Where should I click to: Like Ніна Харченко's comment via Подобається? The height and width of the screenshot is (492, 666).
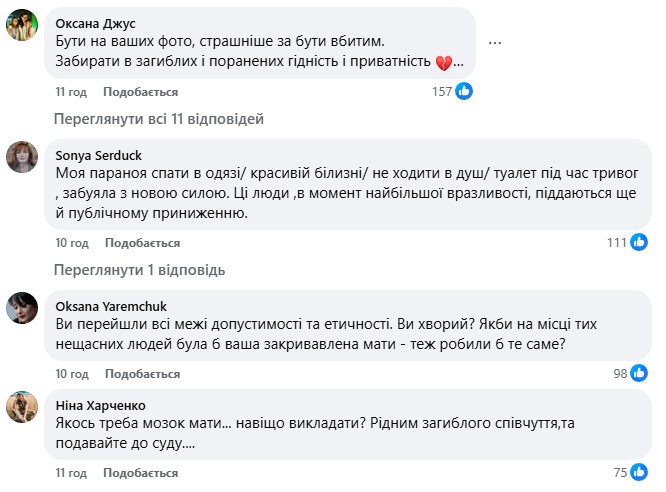point(141,474)
